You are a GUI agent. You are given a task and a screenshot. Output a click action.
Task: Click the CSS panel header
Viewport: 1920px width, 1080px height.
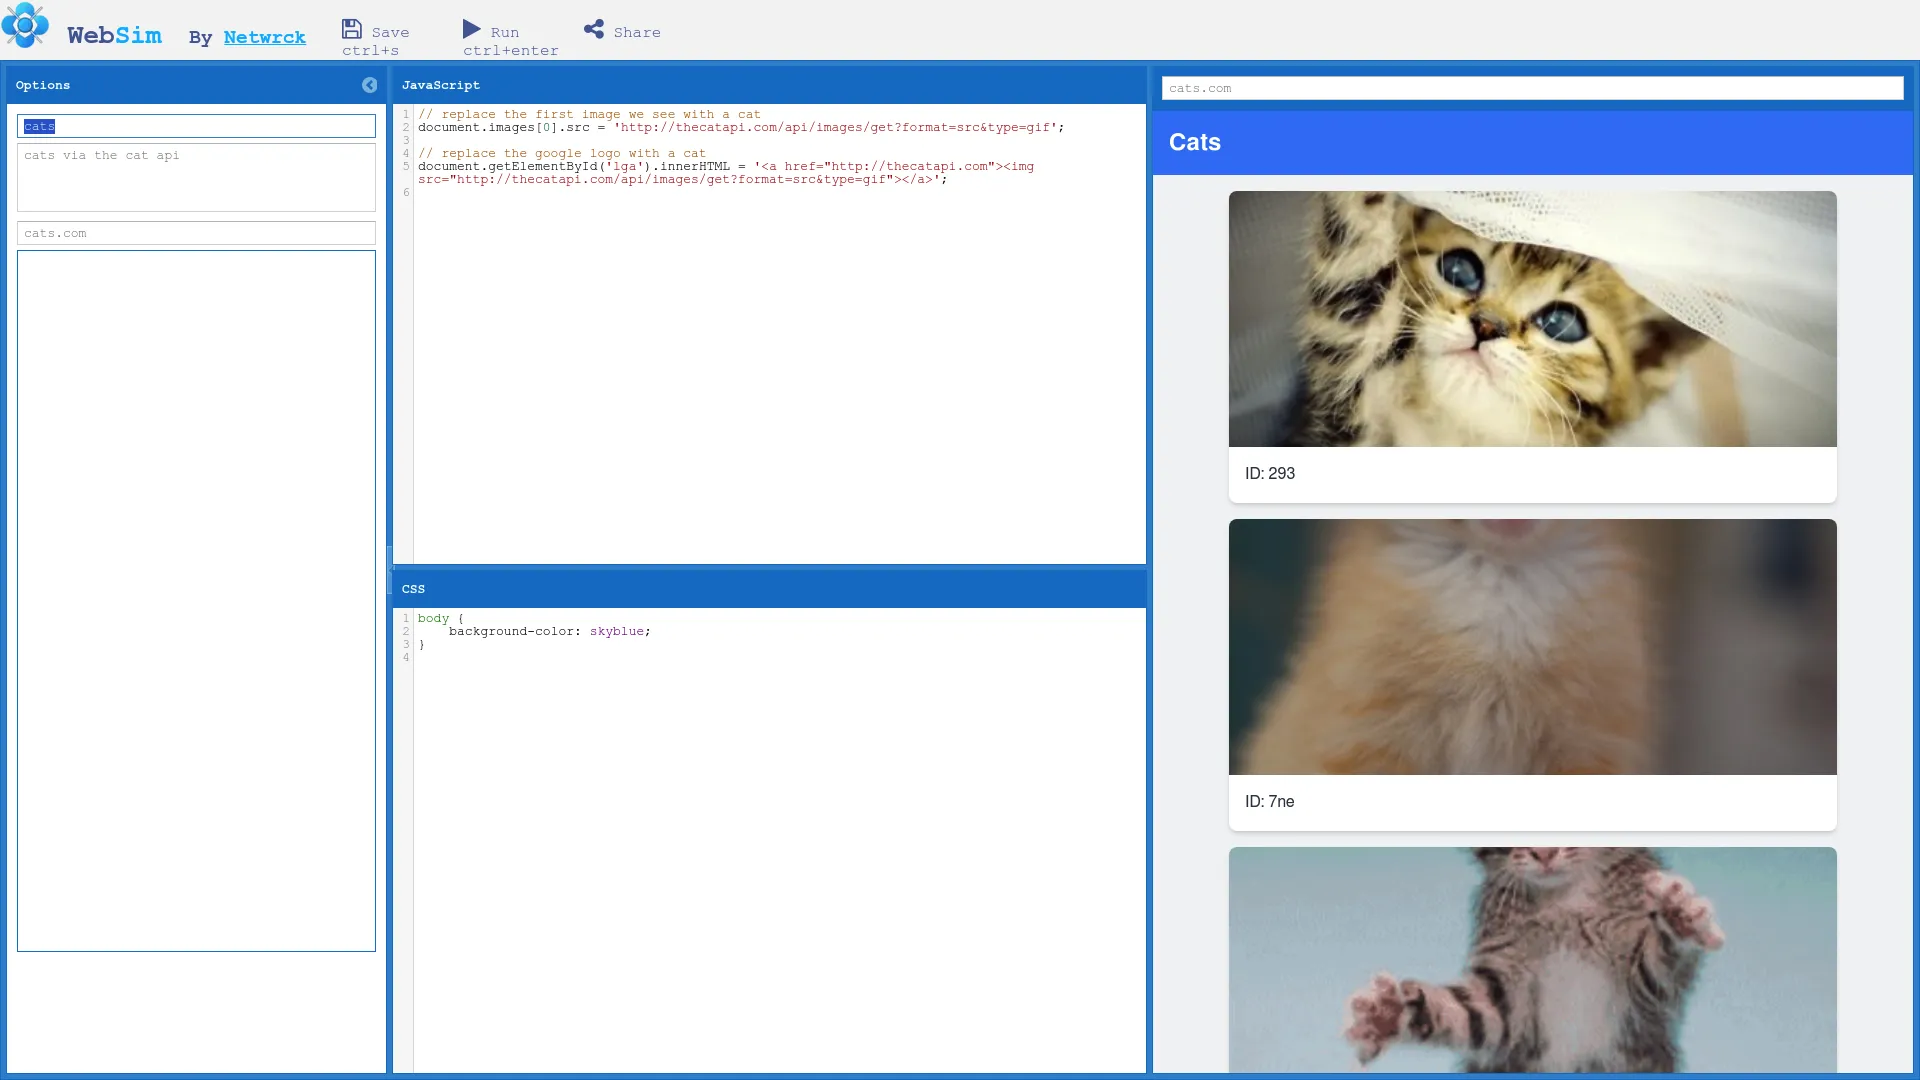point(769,589)
